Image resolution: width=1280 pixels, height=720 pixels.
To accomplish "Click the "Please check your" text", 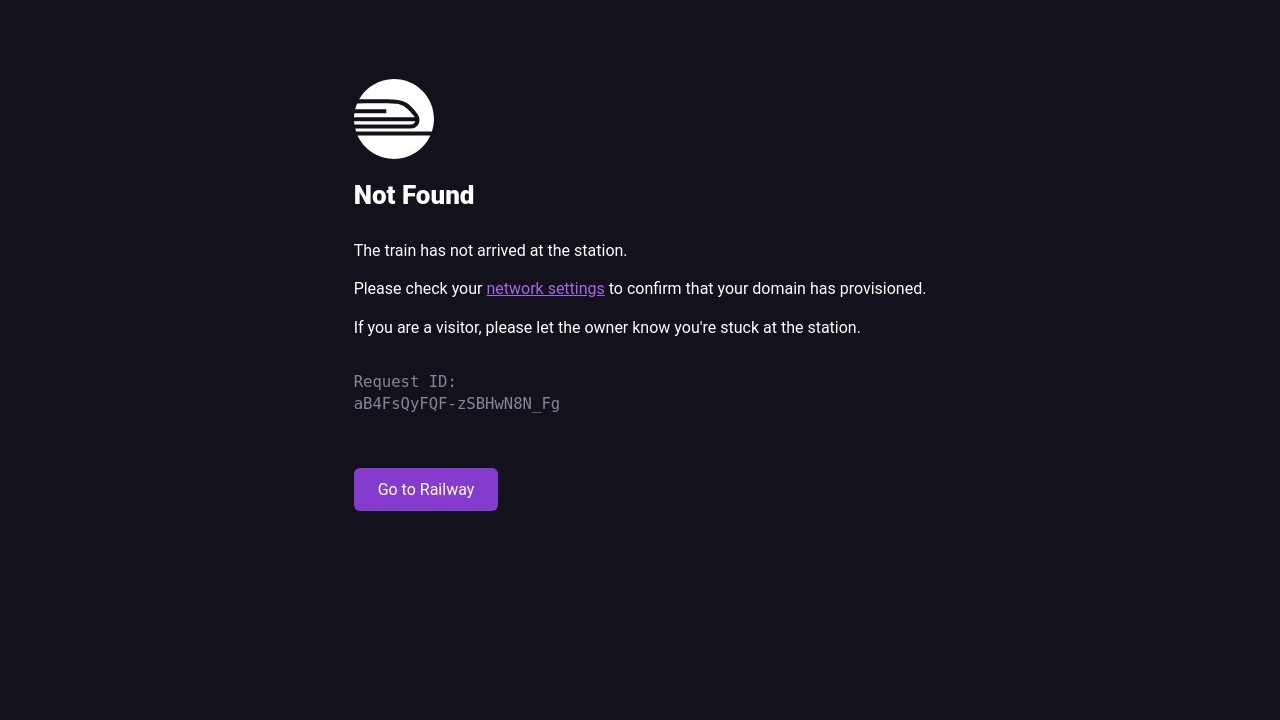I will (x=418, y=289).
